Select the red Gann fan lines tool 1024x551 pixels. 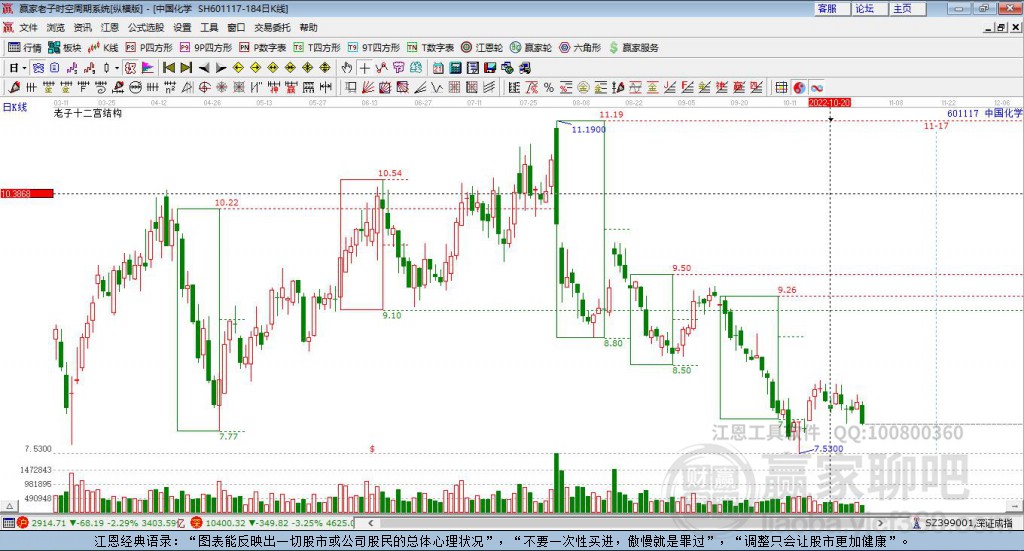[x=368, y=87]
